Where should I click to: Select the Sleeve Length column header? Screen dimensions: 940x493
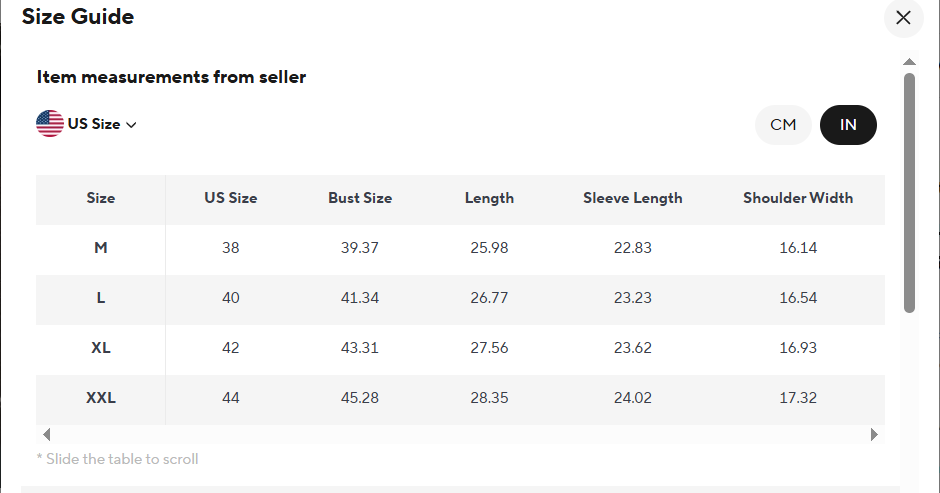tap(633, 198)
